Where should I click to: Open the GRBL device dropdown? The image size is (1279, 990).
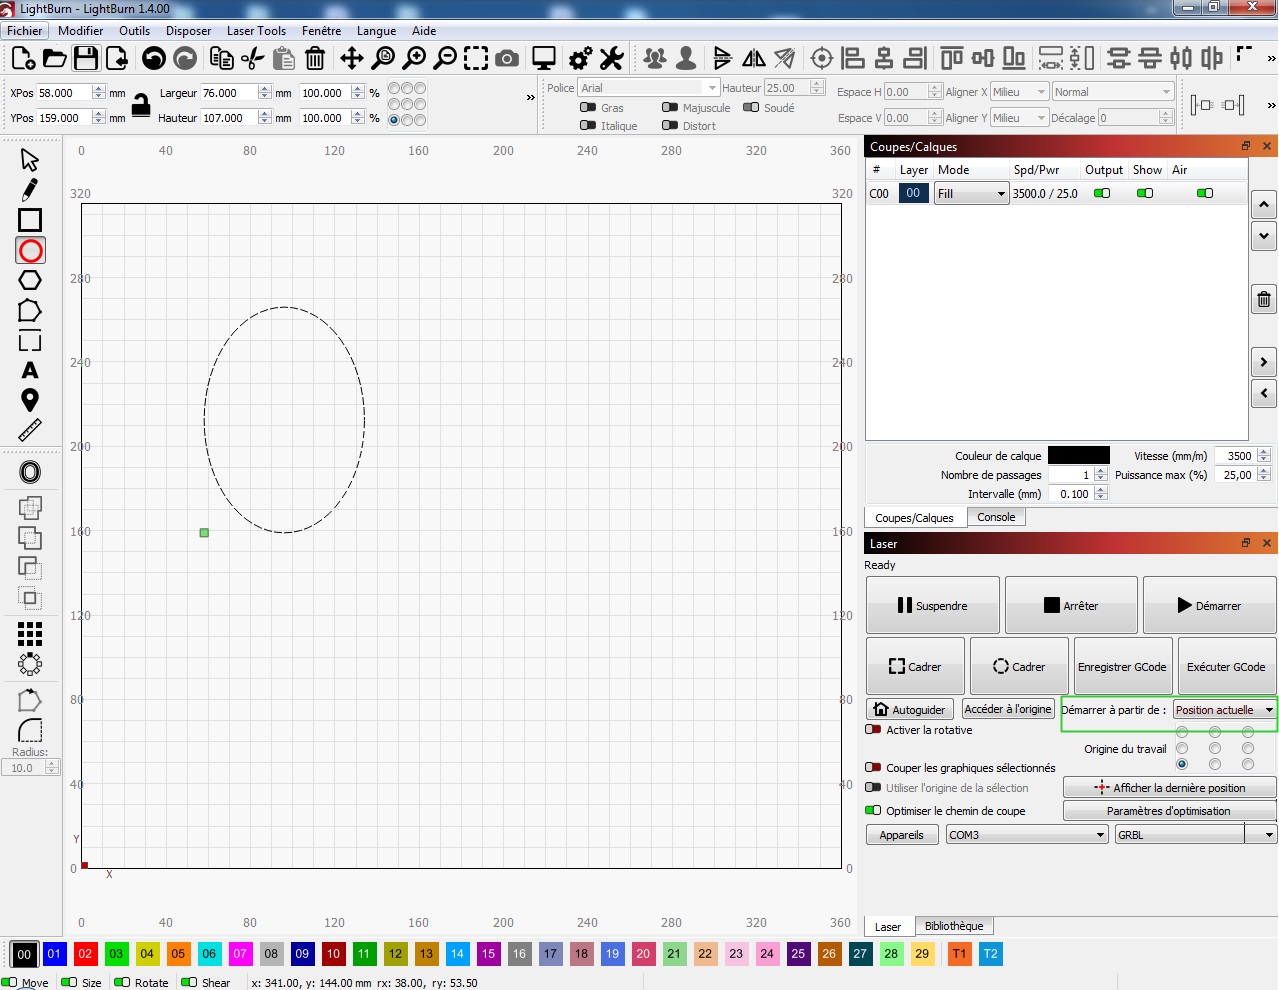coord(1196,834)
